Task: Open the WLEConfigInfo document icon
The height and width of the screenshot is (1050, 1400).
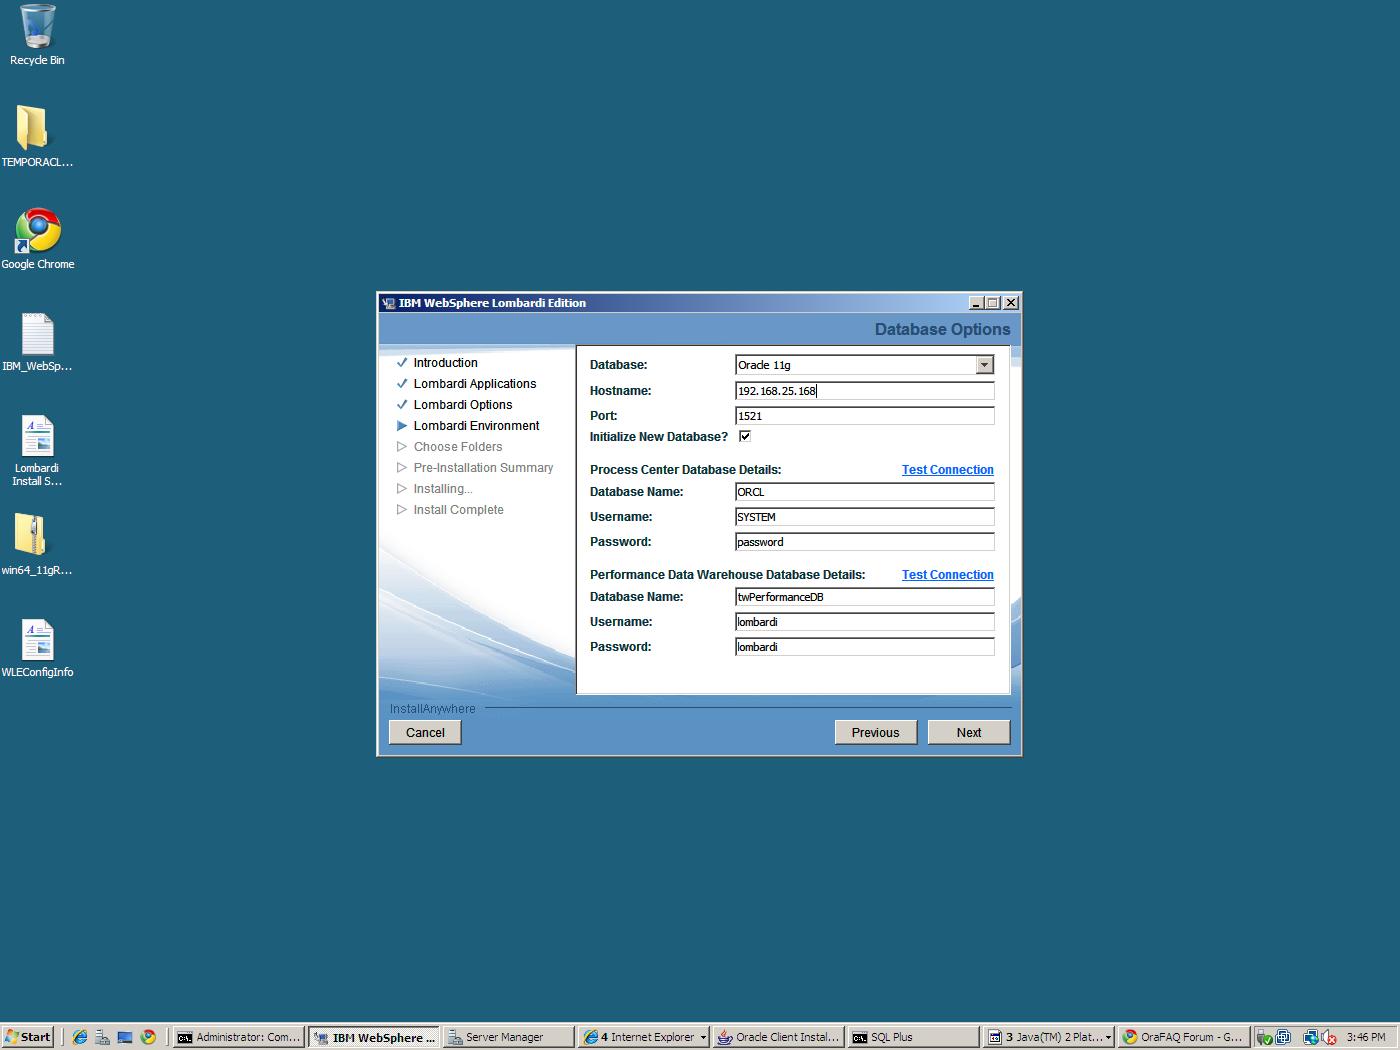Action: (x=37, y=640)
